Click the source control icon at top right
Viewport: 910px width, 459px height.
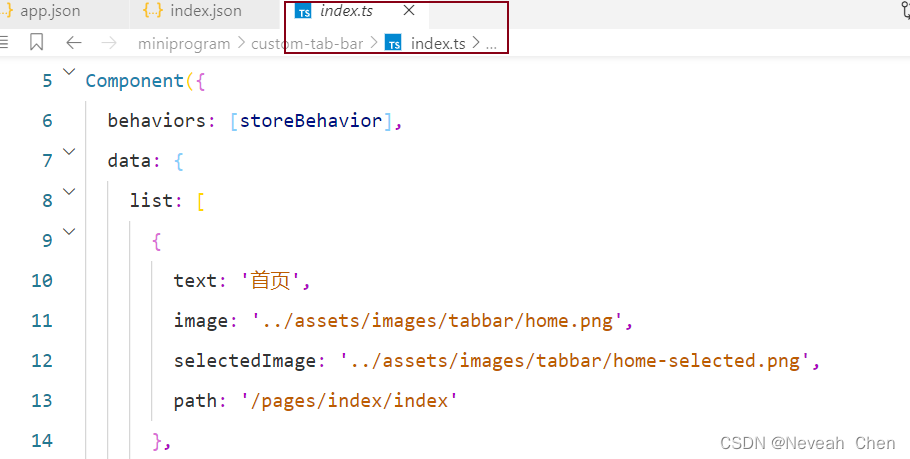[905, 10]
